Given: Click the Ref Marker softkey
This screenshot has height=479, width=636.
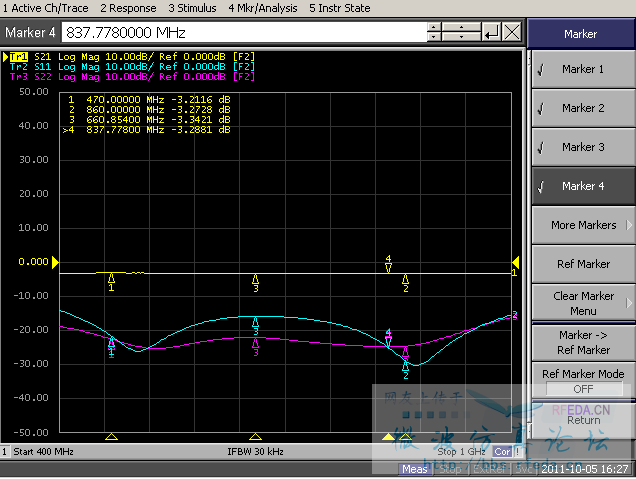Looking at the screenshot, I should click(x=583, y=264).
